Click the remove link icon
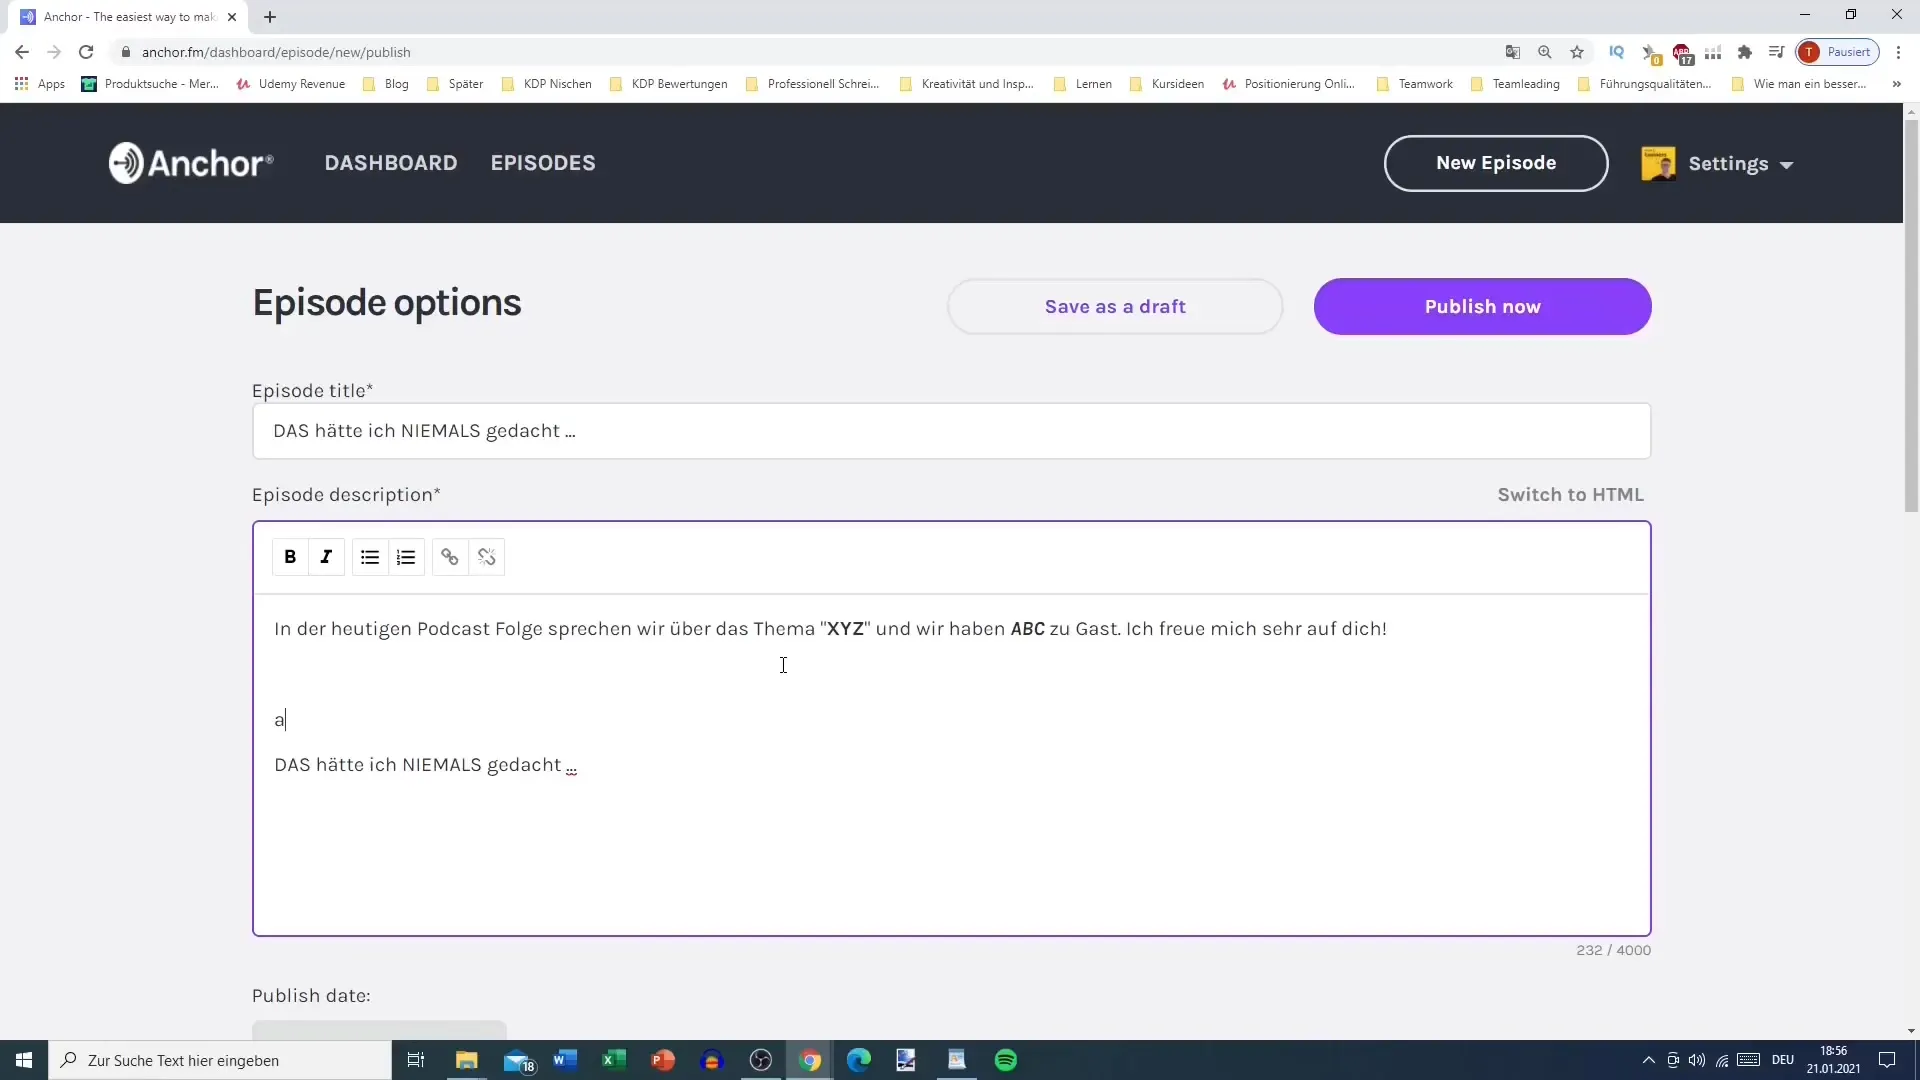1920x1080 pixels. point(485,556)
